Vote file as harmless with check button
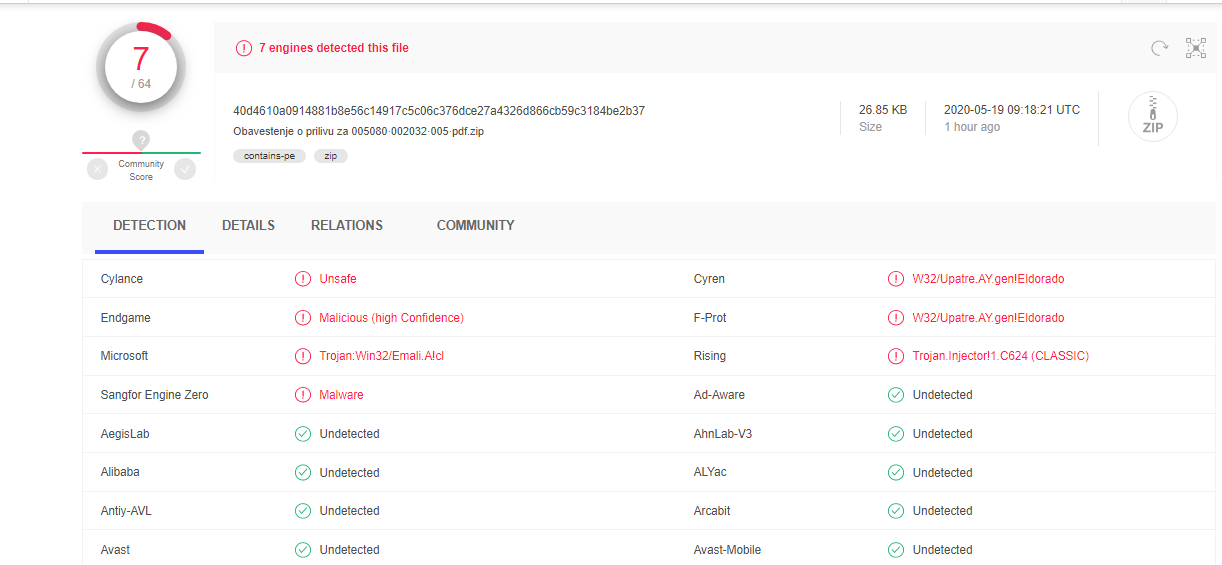This screenshot has height=565, width=1222. pyautogui.click(x=185, y=170)
